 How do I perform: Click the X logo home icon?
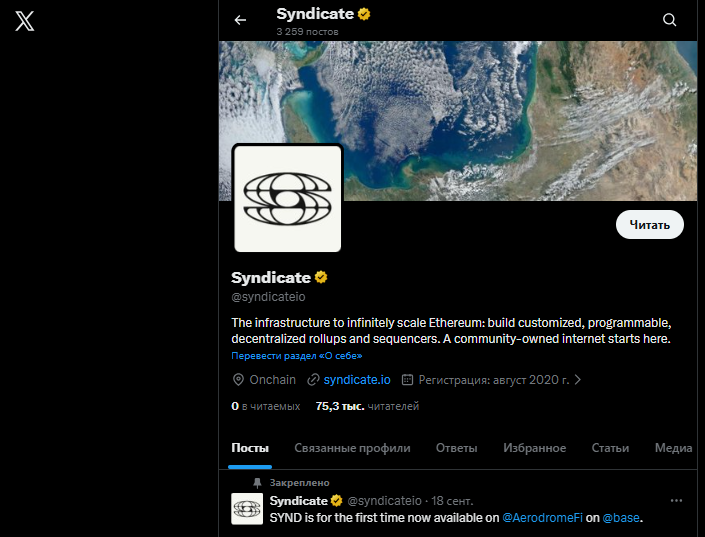click(25, 21)
